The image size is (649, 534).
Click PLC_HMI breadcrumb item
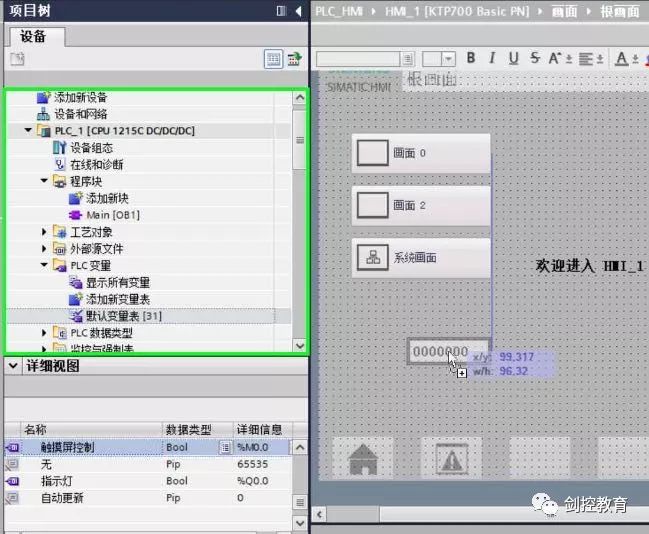339,11
